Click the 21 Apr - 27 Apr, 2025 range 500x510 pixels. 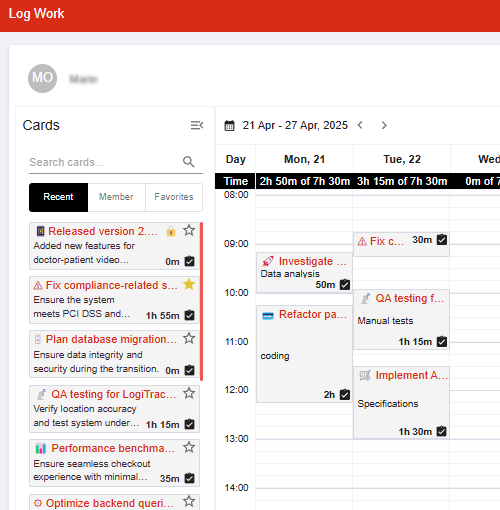(295, 125)
